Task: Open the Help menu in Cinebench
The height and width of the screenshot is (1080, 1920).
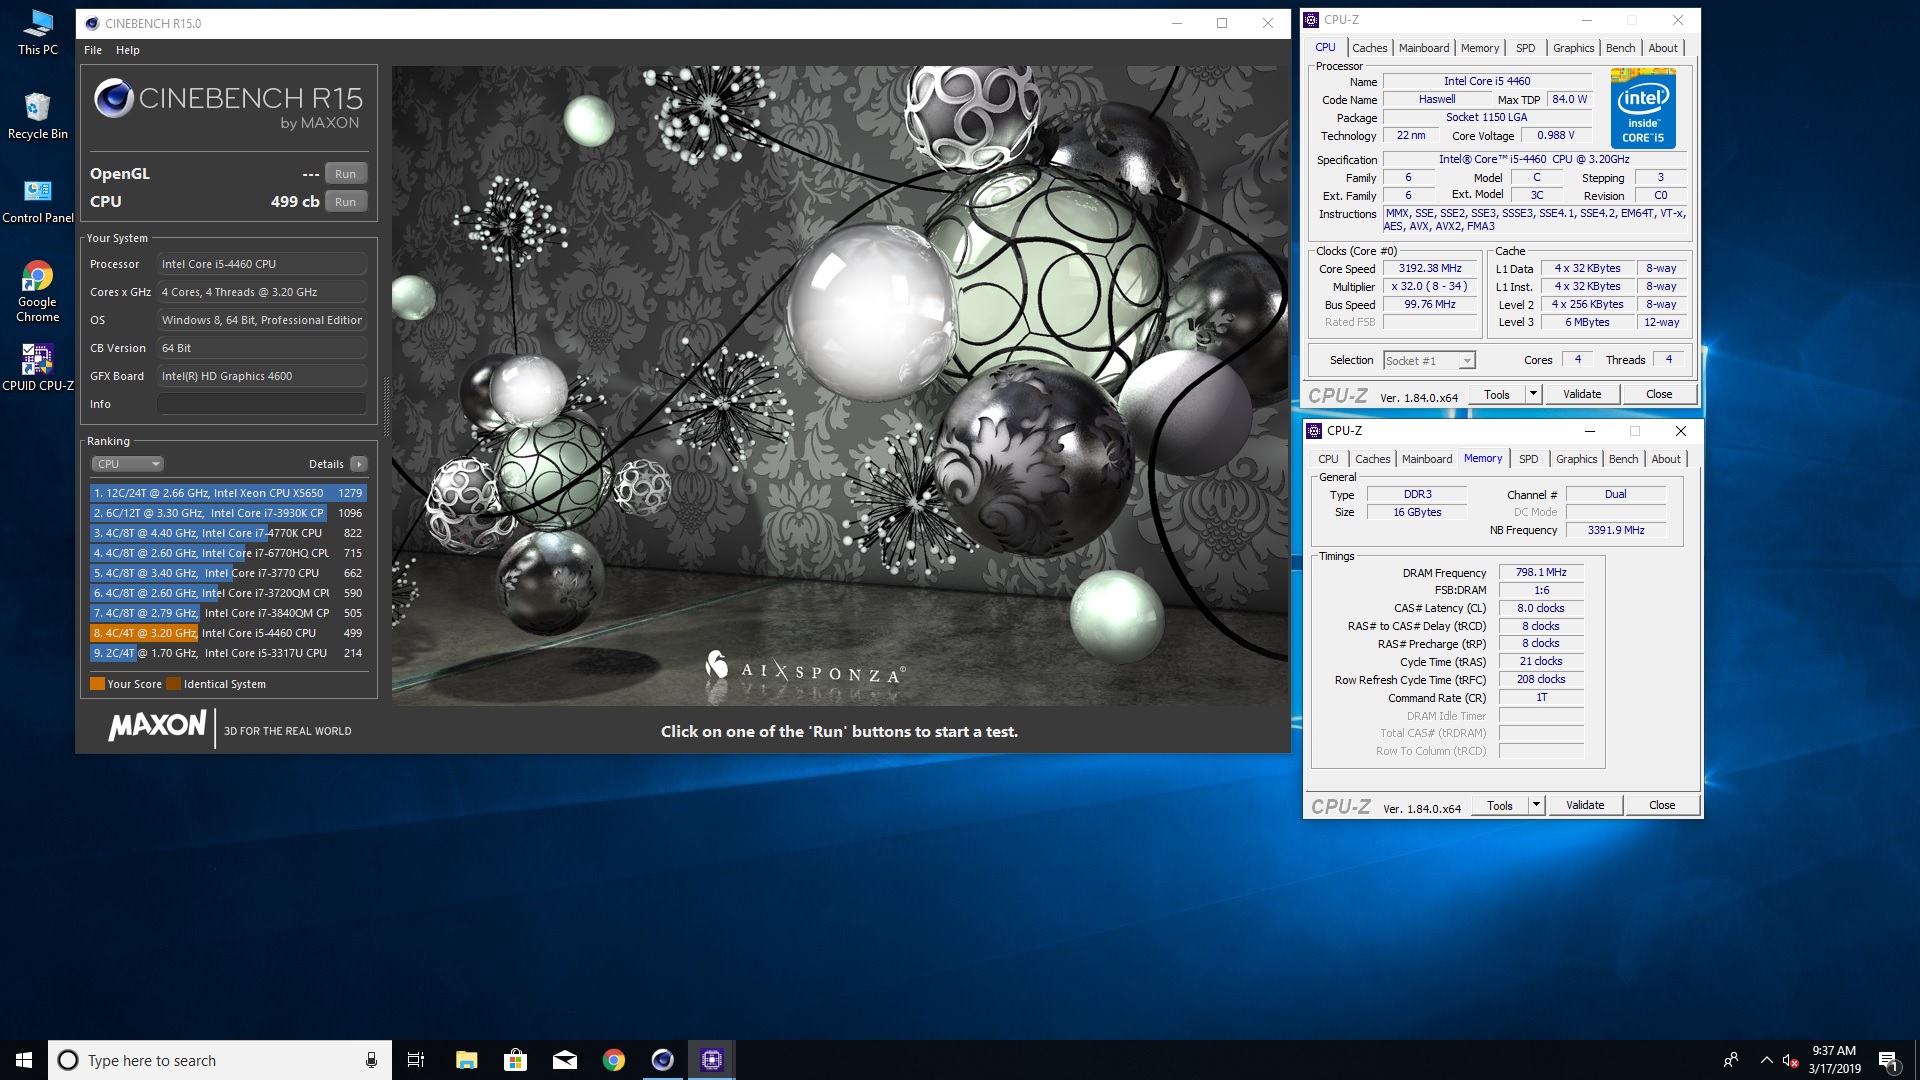Action: pos(128,50)
